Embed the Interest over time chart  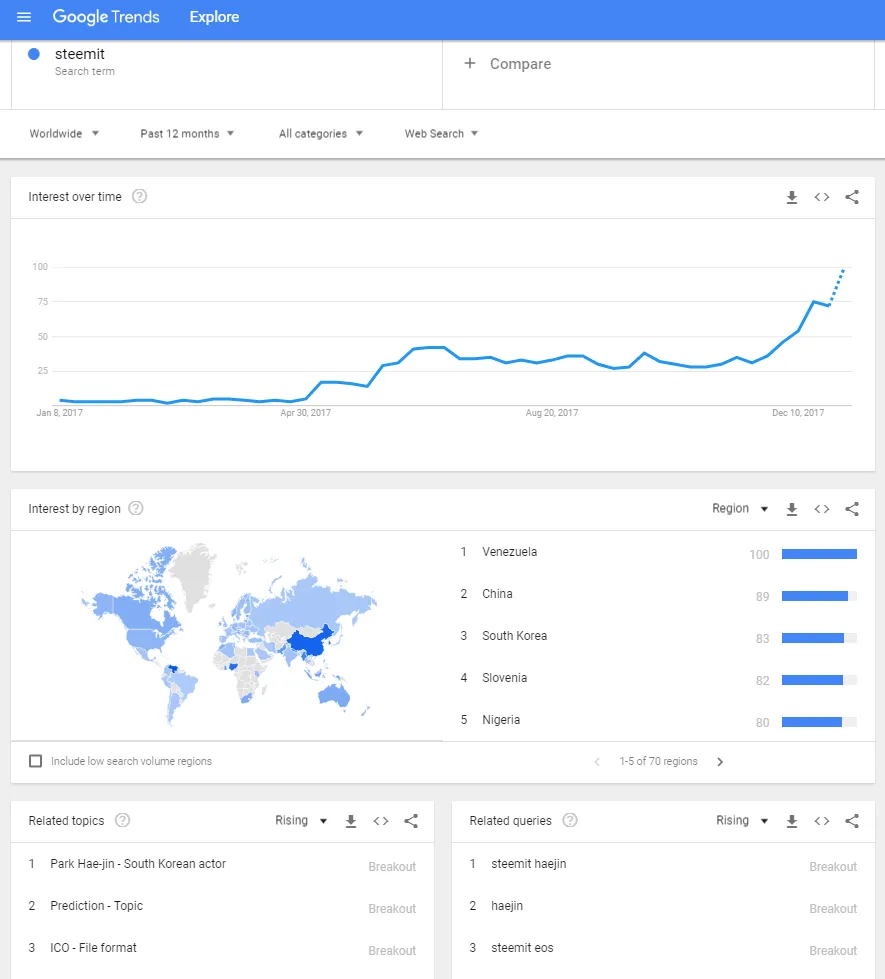tap(822, 198)
